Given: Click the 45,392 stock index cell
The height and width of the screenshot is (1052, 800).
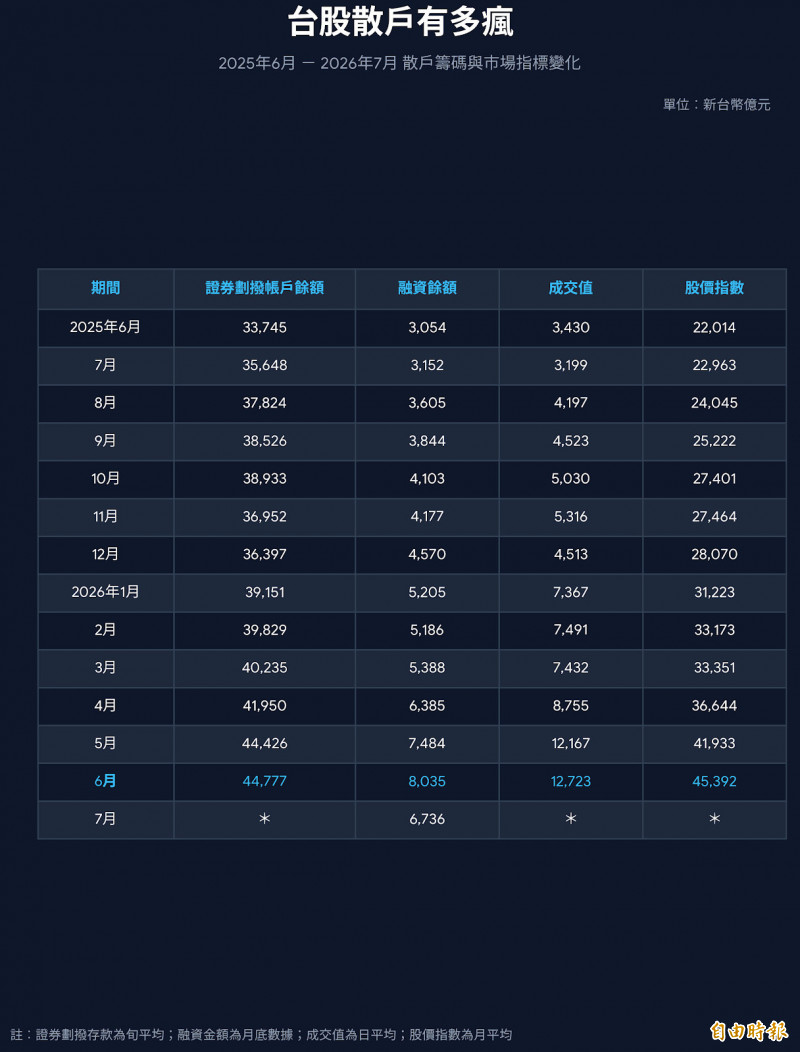Looking at the screenshot, I should [714, 782].
